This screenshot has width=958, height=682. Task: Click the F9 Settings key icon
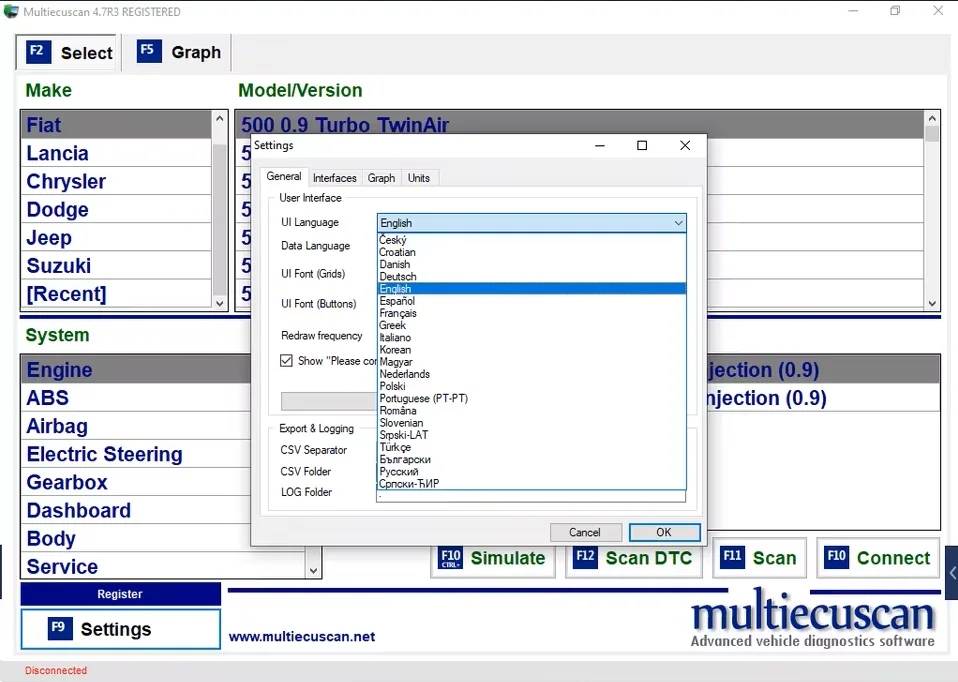click(60, 628)
